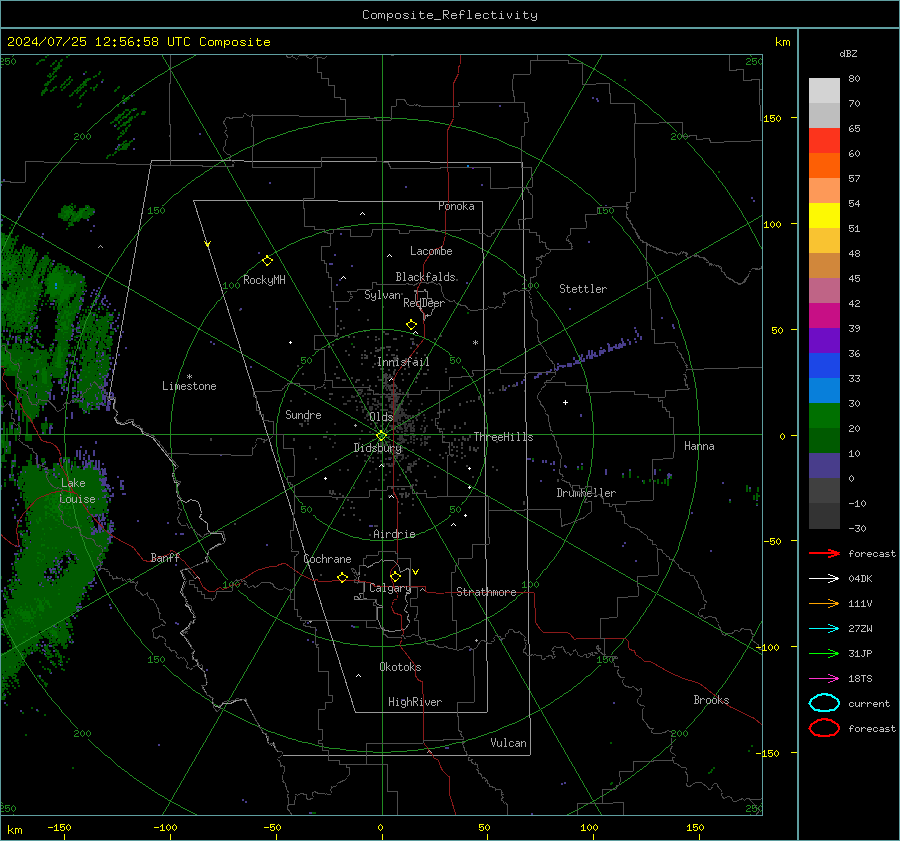900x841 pixels.
Task: Click the Sylvan label on the map
Action: point(382,295)
